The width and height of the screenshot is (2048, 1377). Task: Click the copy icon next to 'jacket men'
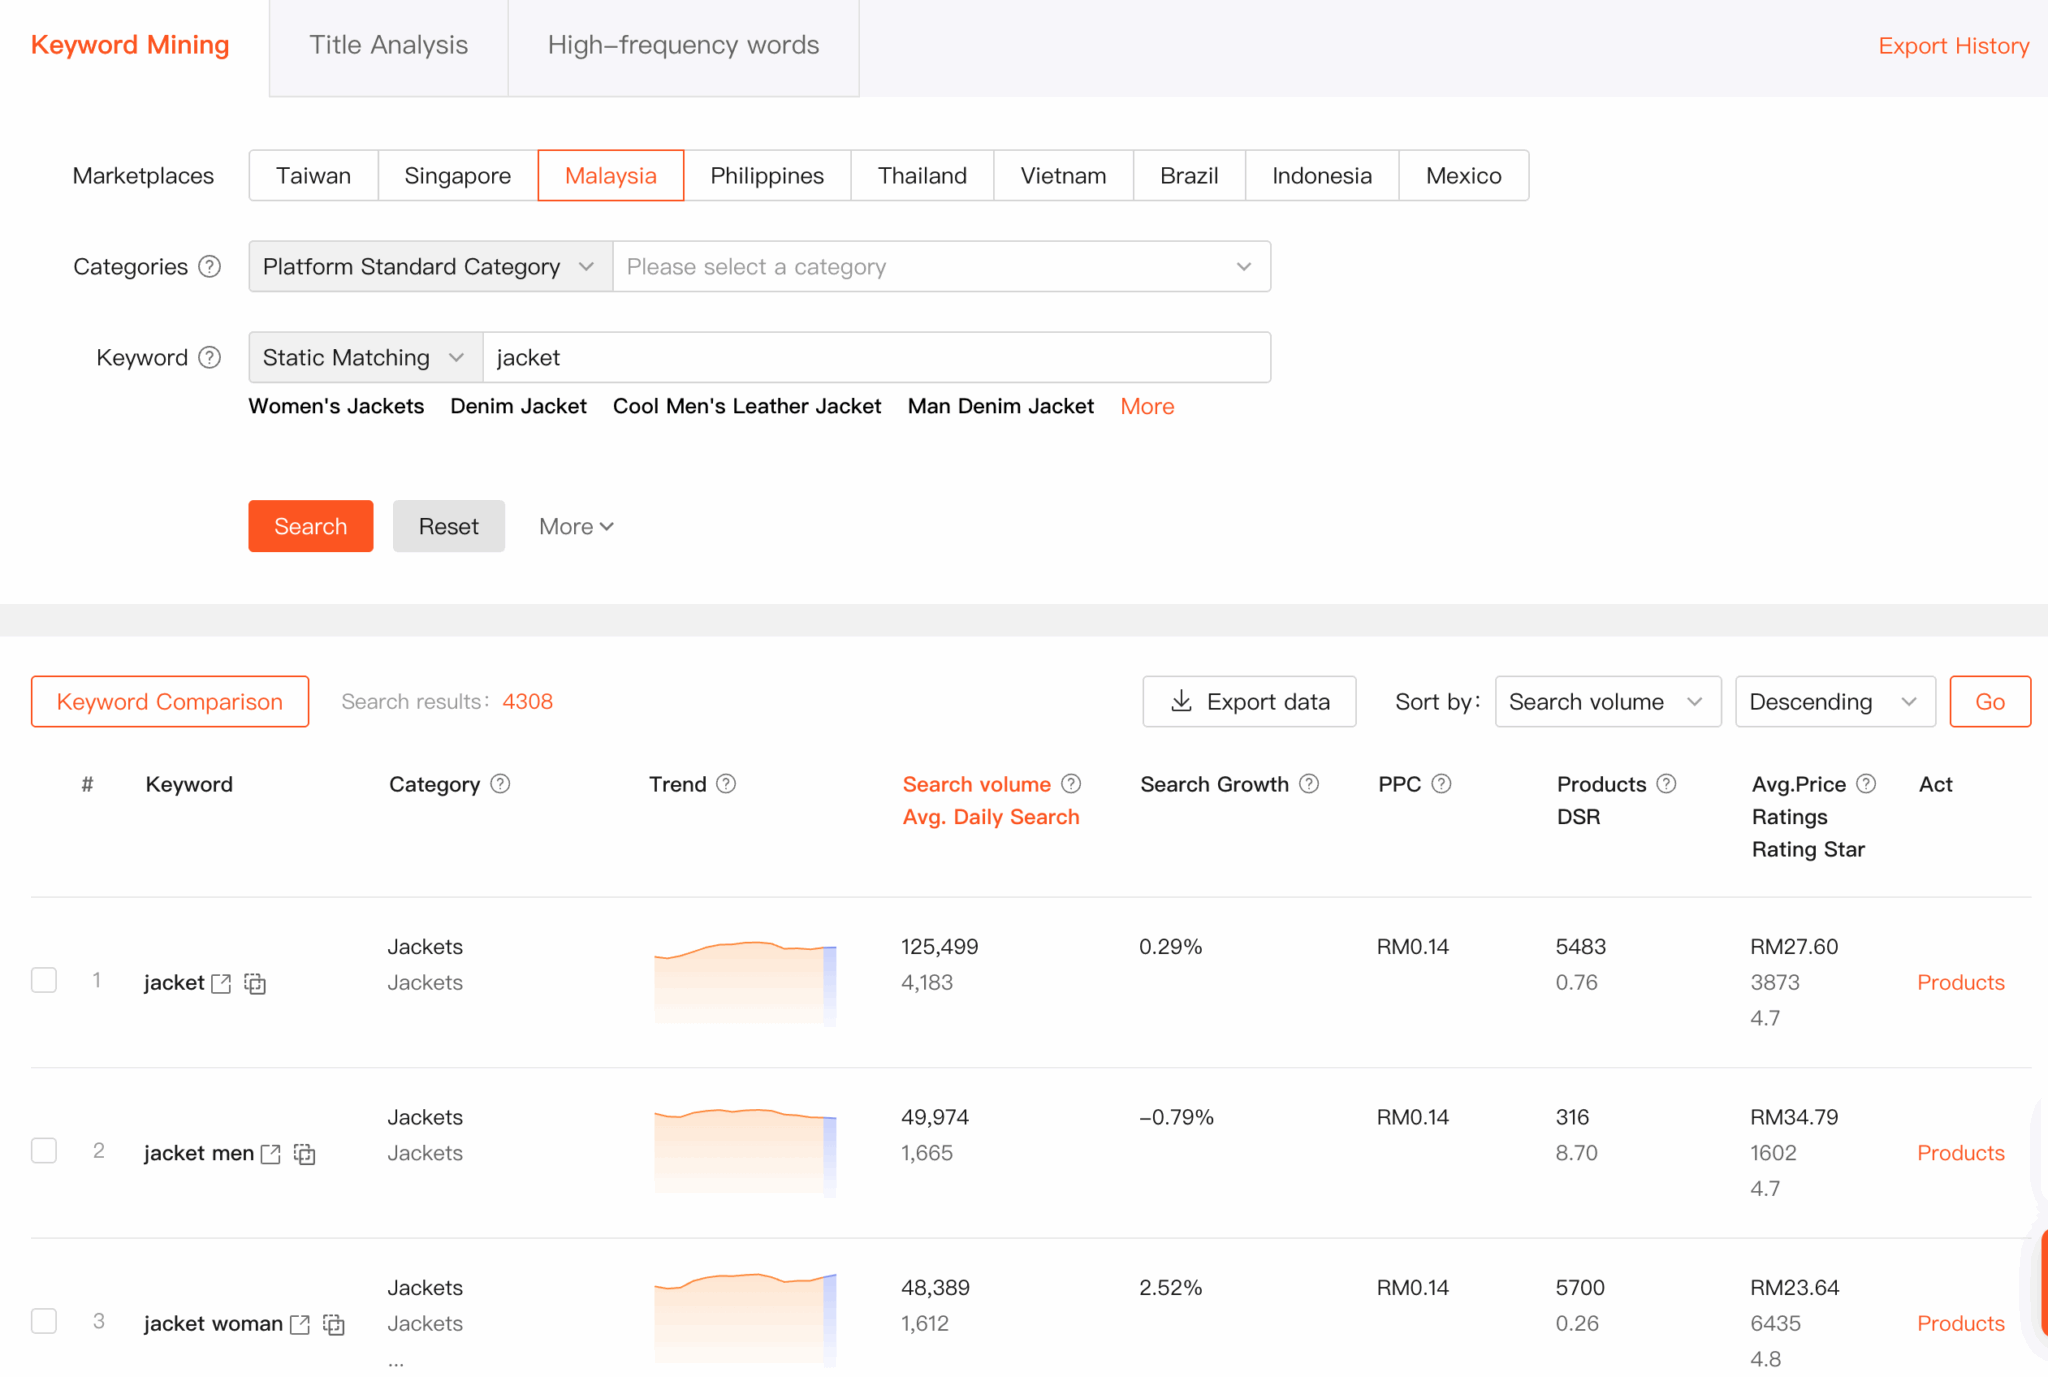(x=303, y=1153)
